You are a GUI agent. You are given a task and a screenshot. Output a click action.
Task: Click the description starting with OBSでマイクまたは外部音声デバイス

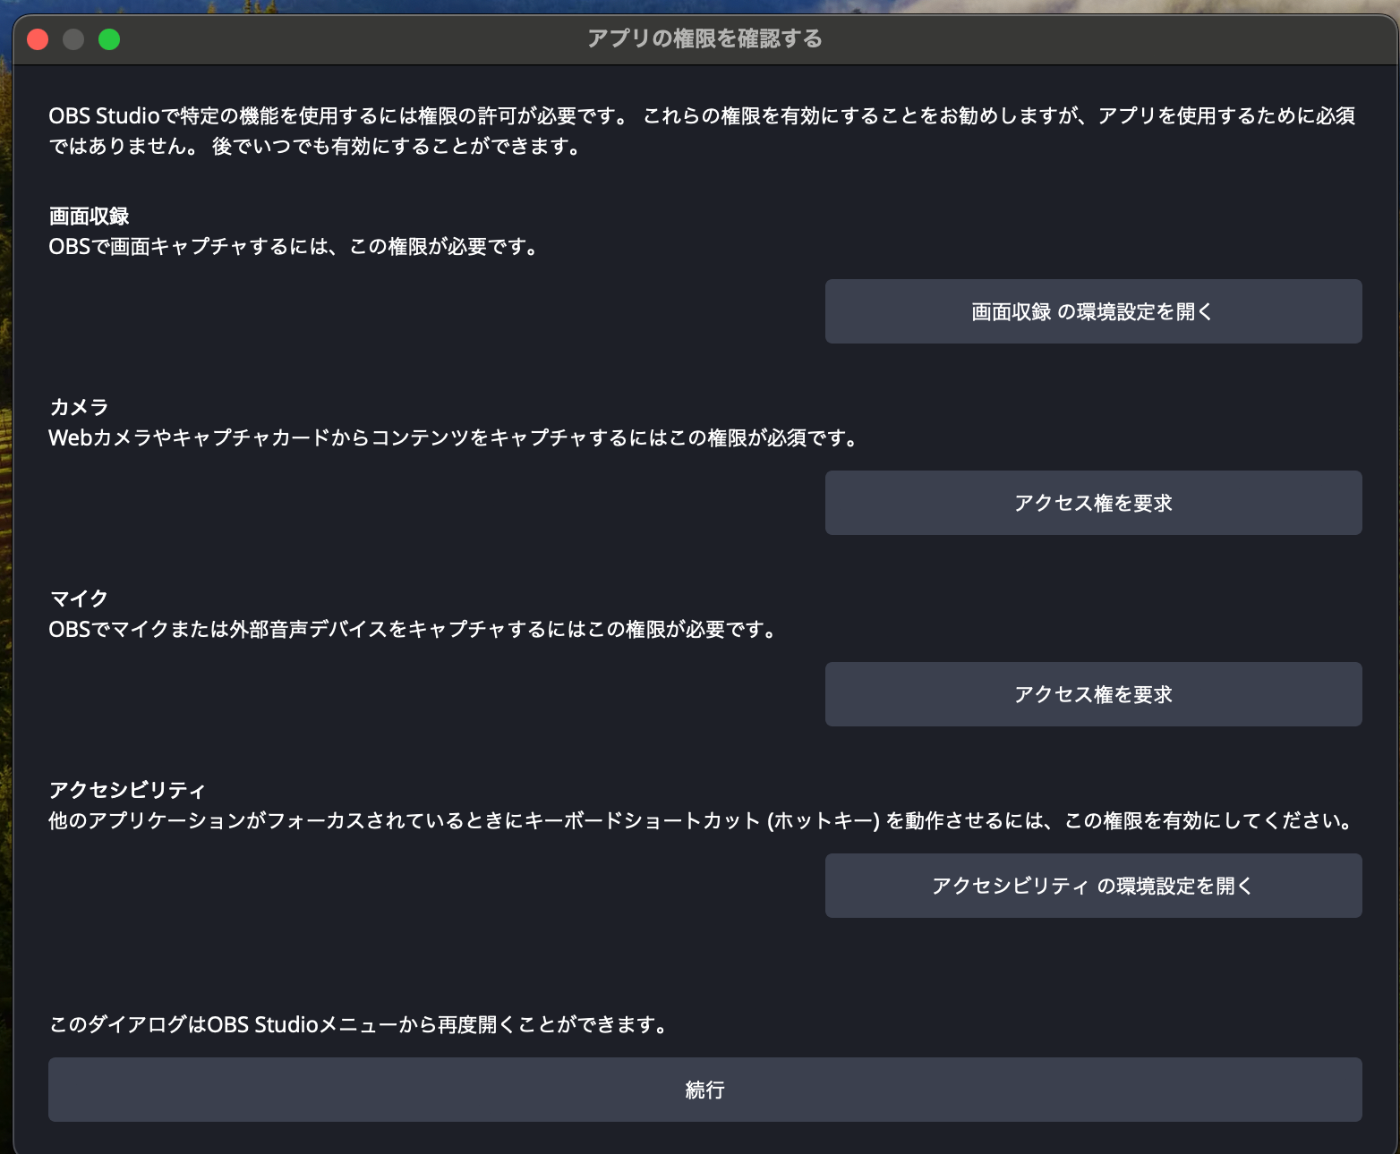click(413, 629)
